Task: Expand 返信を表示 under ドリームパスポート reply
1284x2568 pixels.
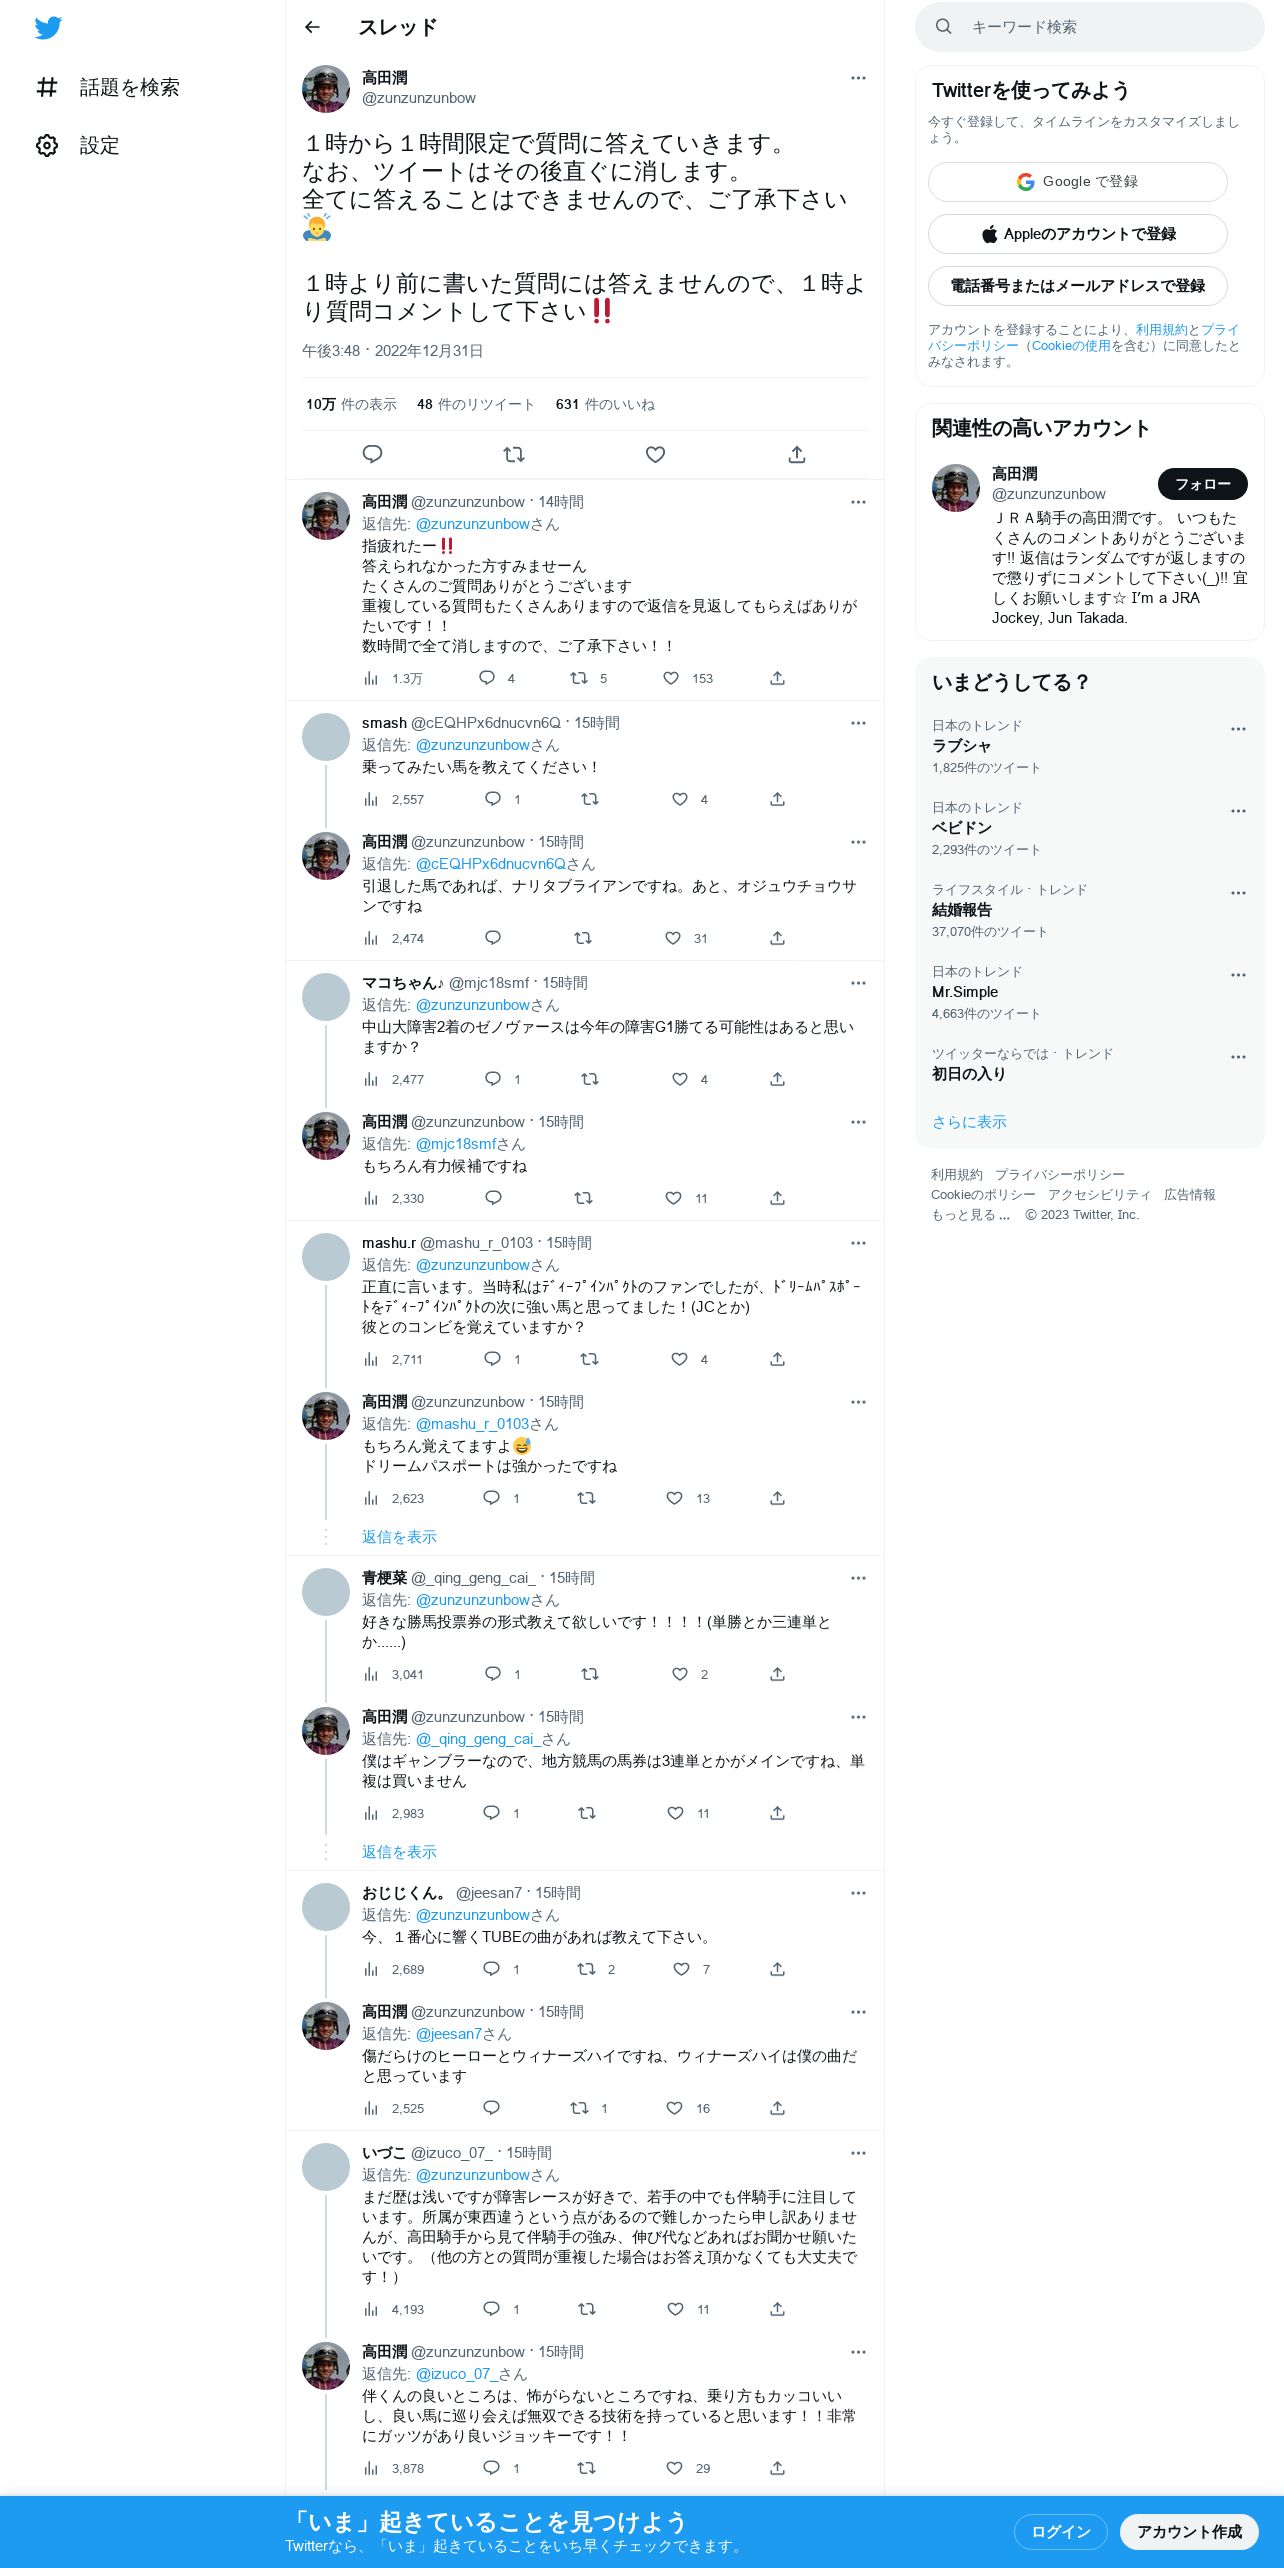Action: 399,1537
